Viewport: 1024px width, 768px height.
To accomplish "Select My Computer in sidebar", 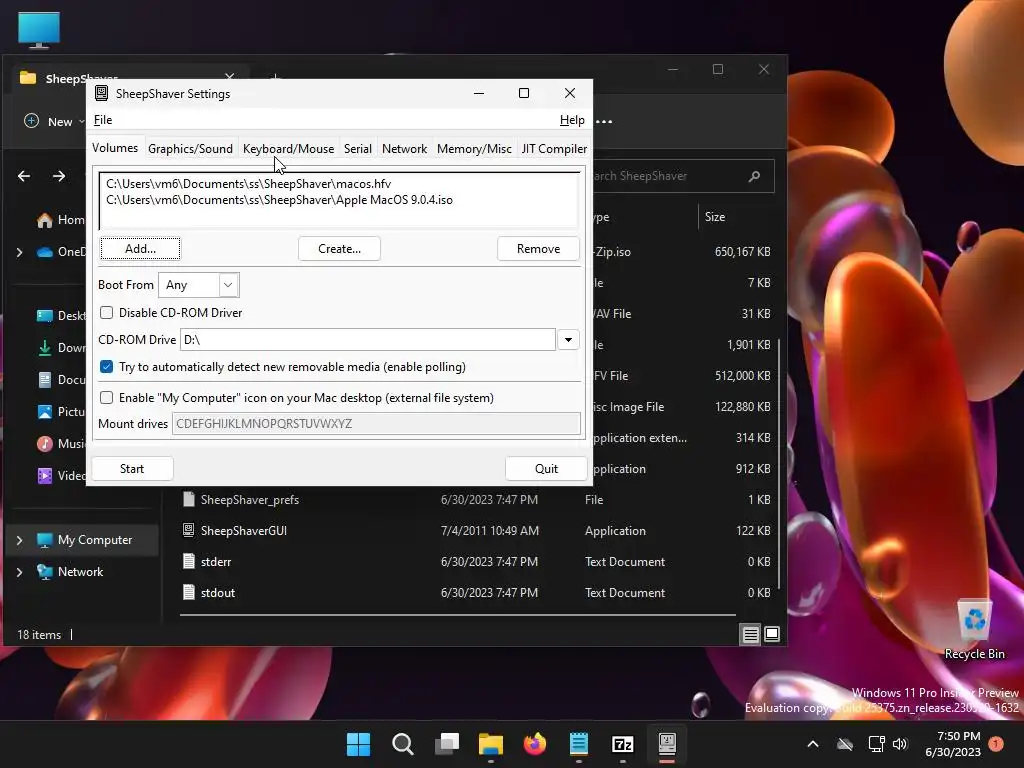I will (85, 540).
